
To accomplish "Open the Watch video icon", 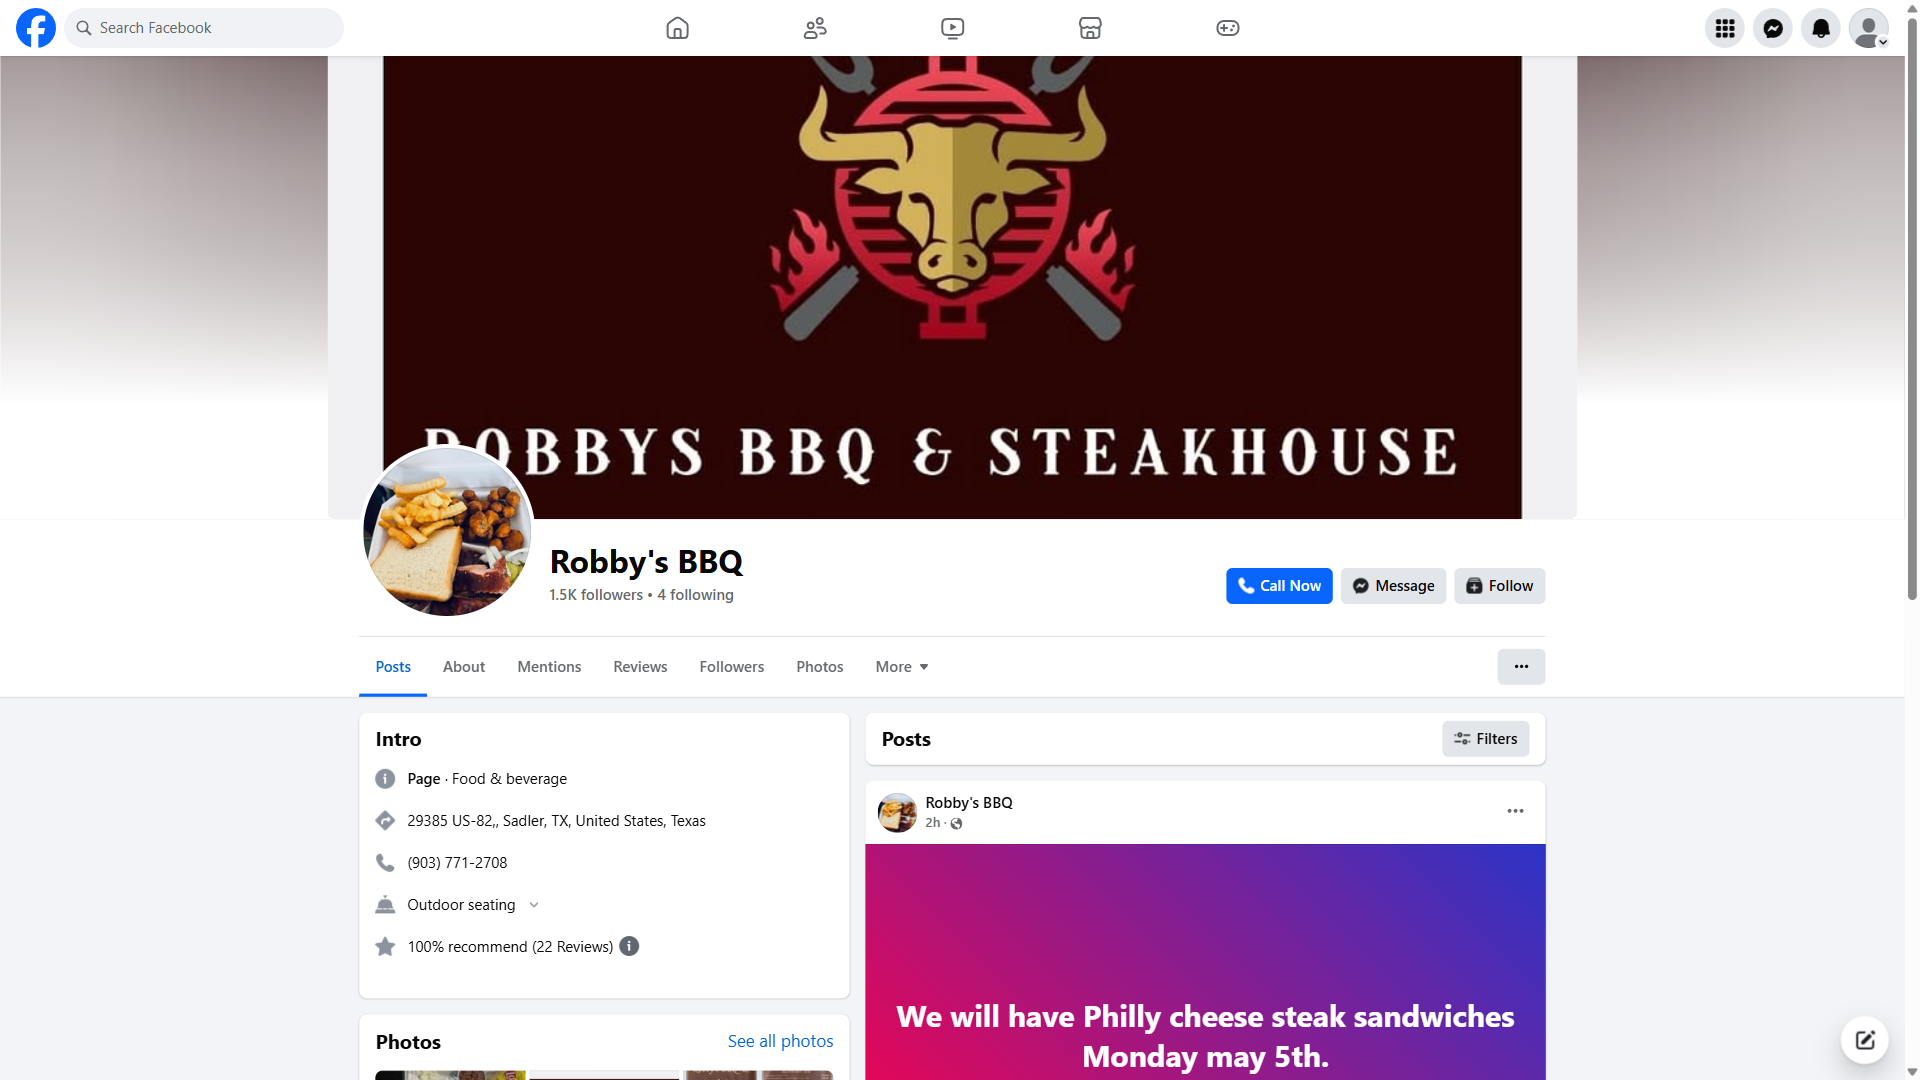I will point(953,28).
